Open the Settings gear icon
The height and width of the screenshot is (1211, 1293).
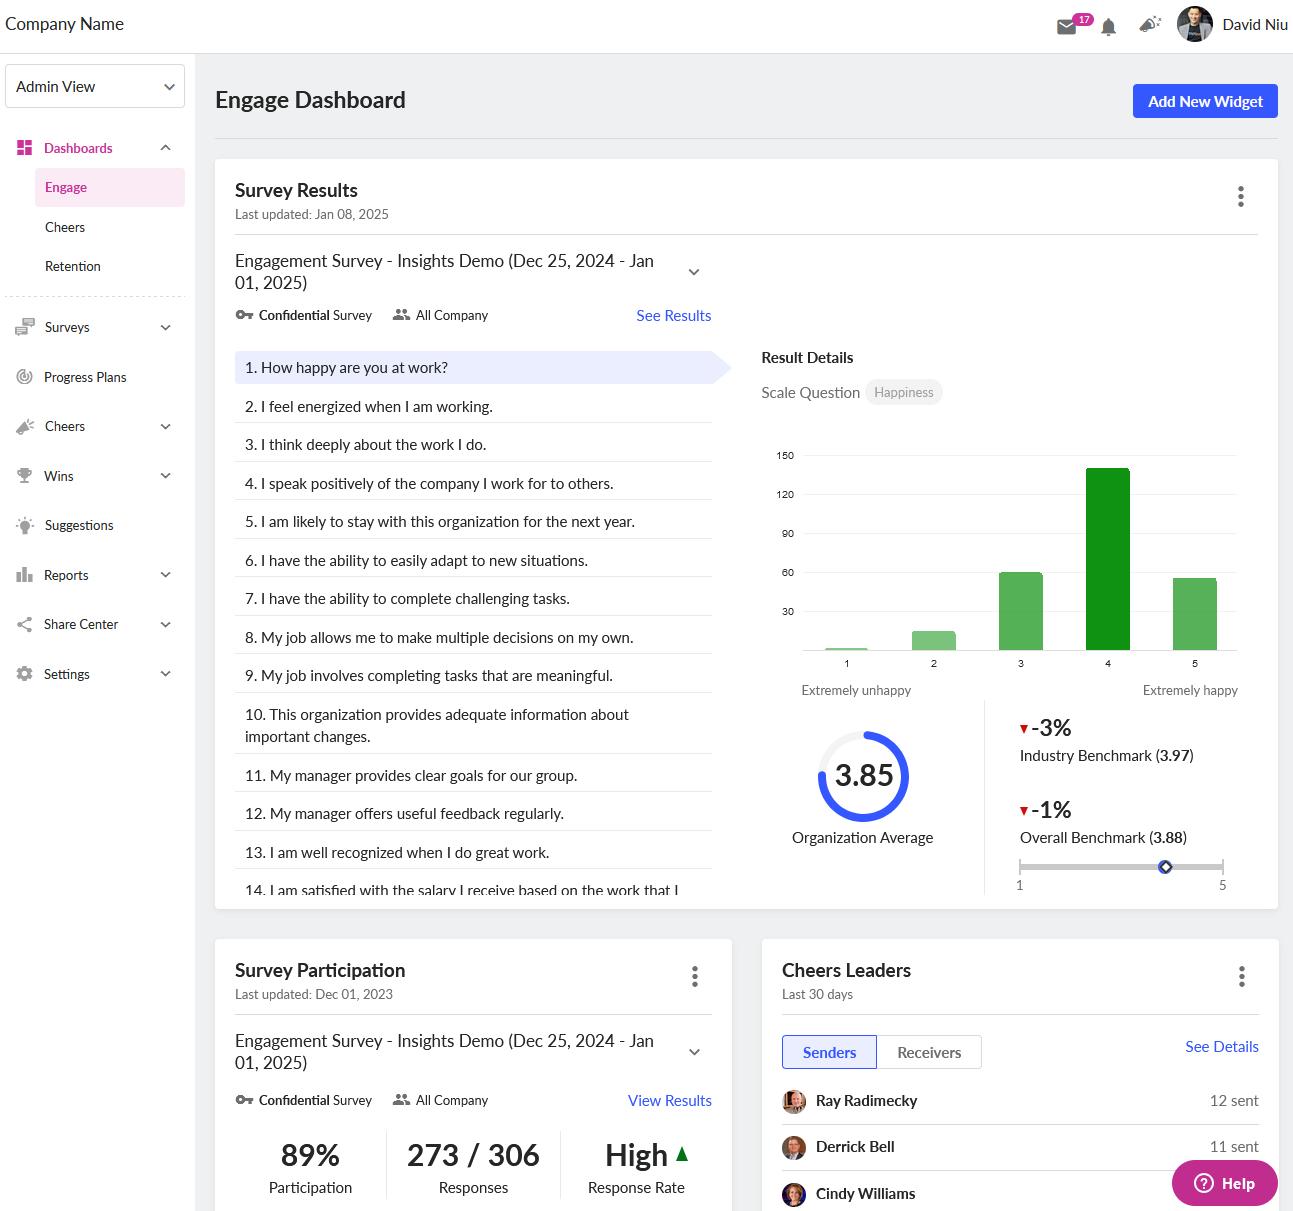tap(23, 674)
